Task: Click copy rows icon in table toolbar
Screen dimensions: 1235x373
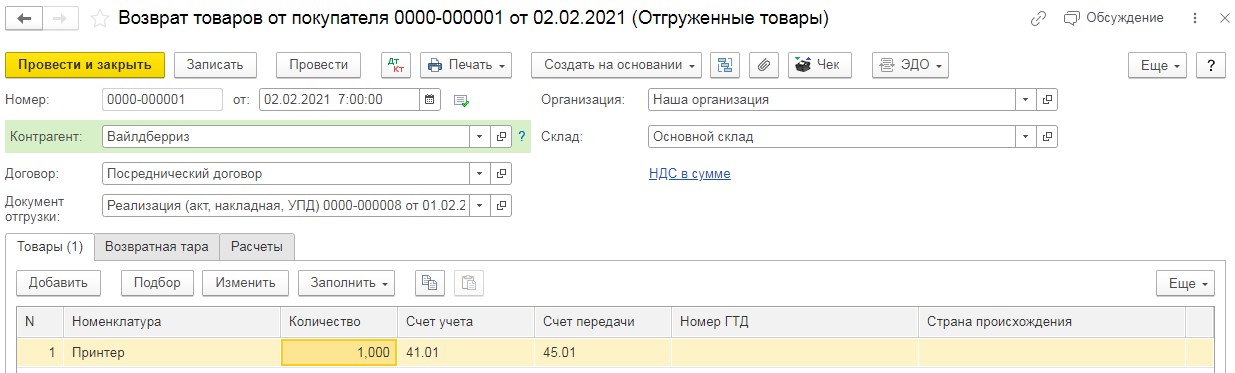Action: pos(429,283)
